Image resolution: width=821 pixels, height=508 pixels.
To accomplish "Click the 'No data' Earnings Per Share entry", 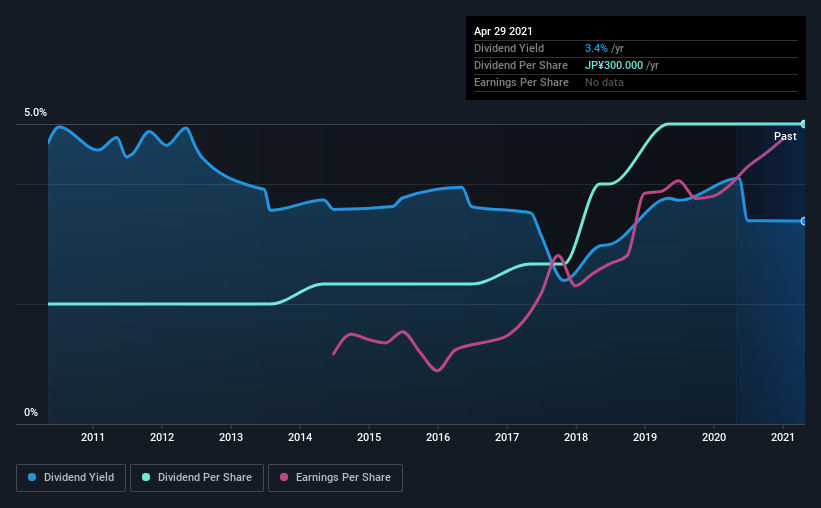I will (x=604, y=82).
